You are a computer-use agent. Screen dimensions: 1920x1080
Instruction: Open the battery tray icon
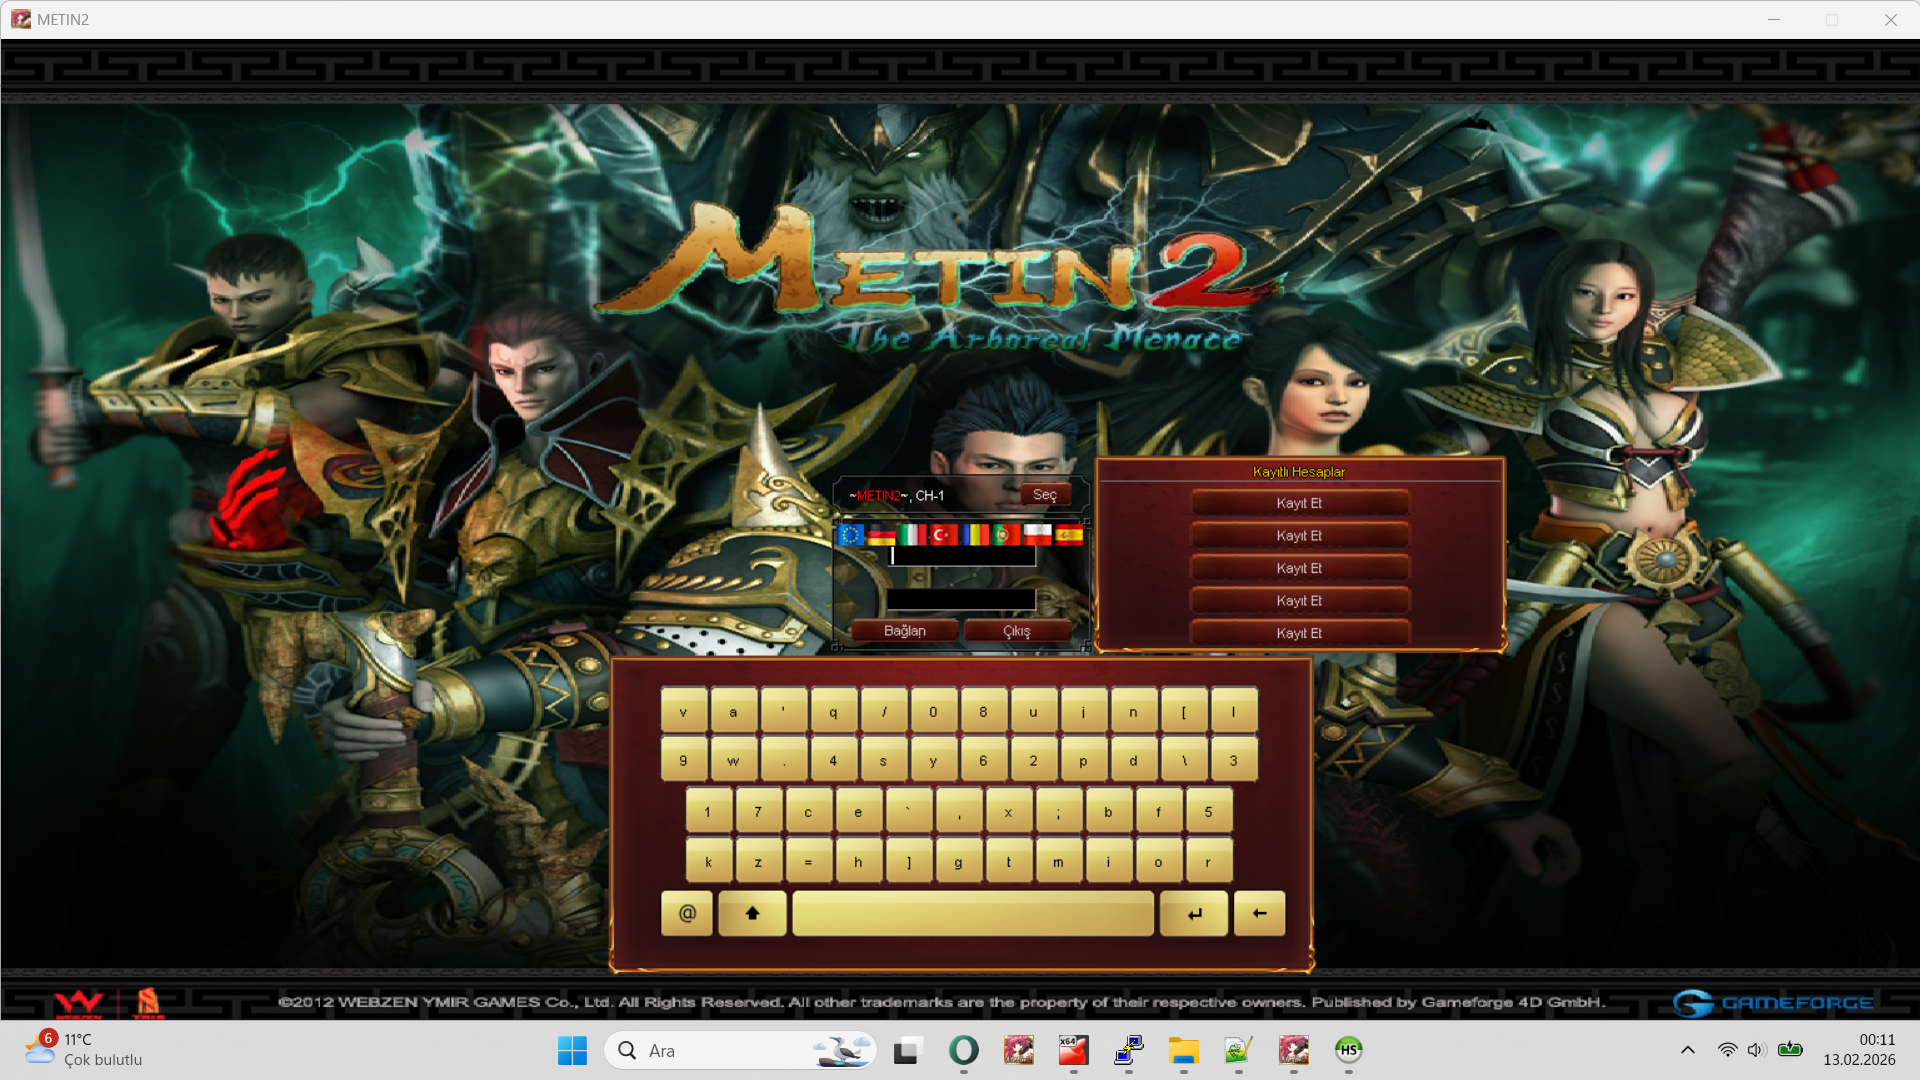click(x=1790, y=1050)
